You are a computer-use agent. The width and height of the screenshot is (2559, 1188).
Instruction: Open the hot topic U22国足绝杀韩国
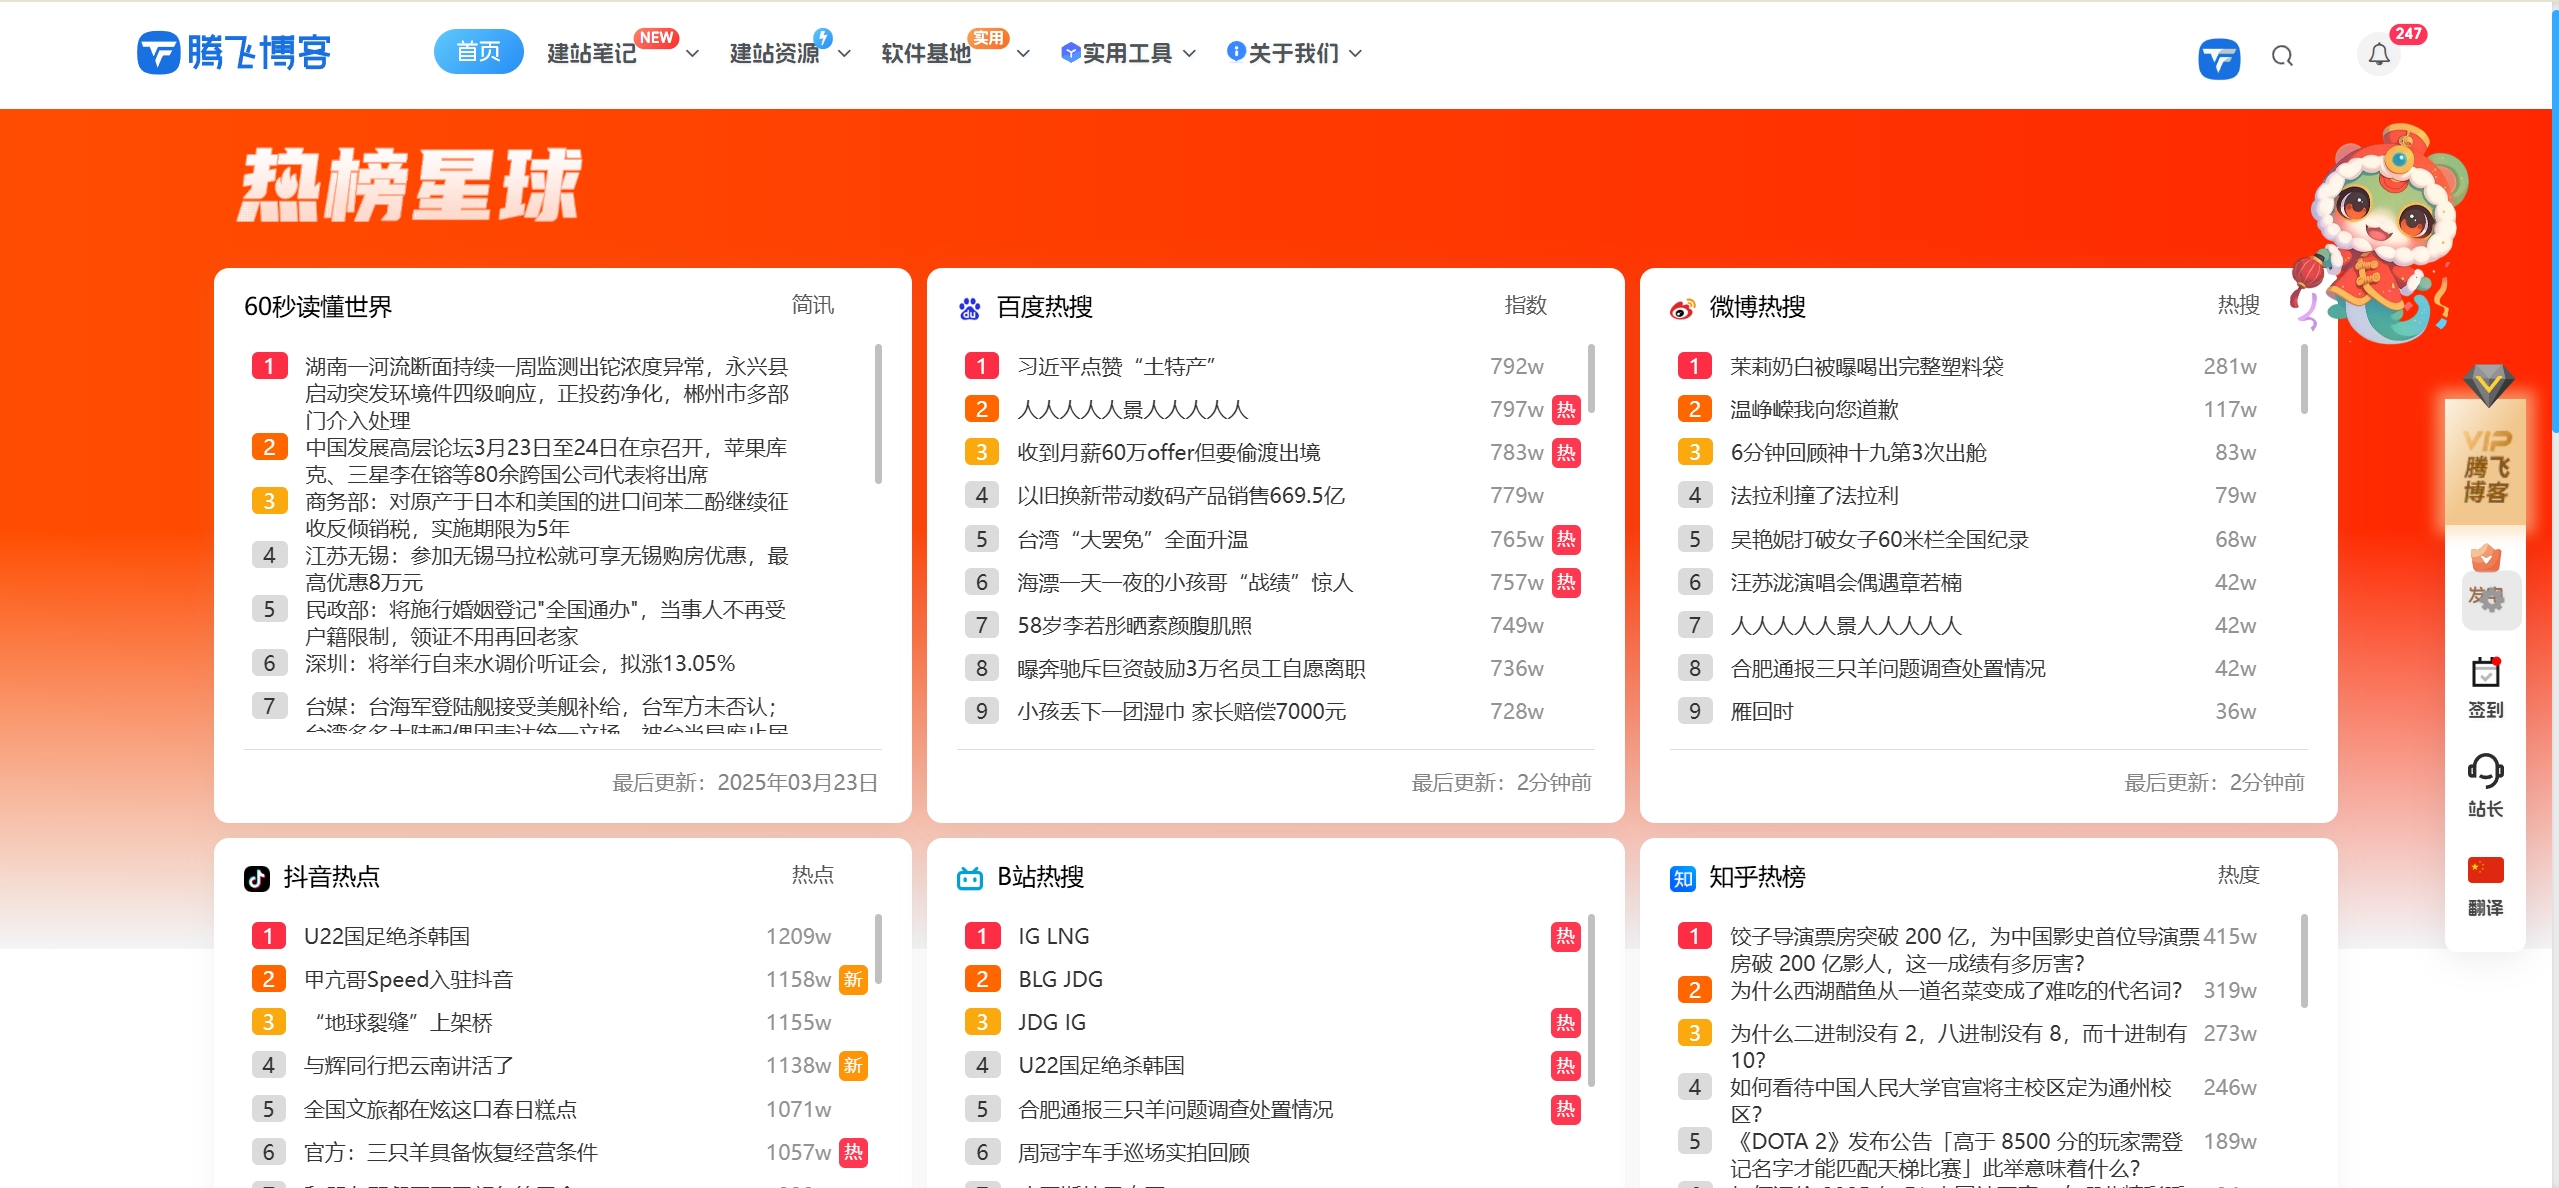[388, 936]
